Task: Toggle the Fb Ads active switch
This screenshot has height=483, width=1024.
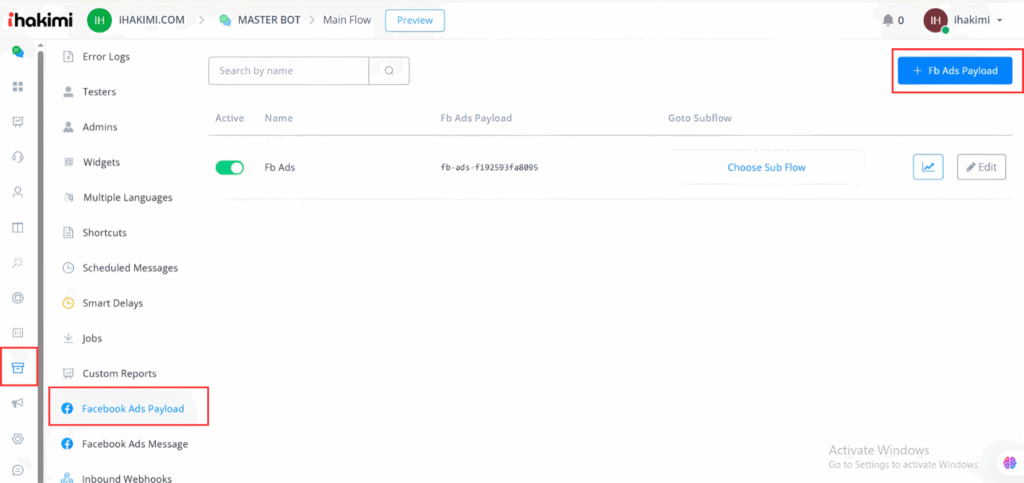Action: click(x=230, y=168)
